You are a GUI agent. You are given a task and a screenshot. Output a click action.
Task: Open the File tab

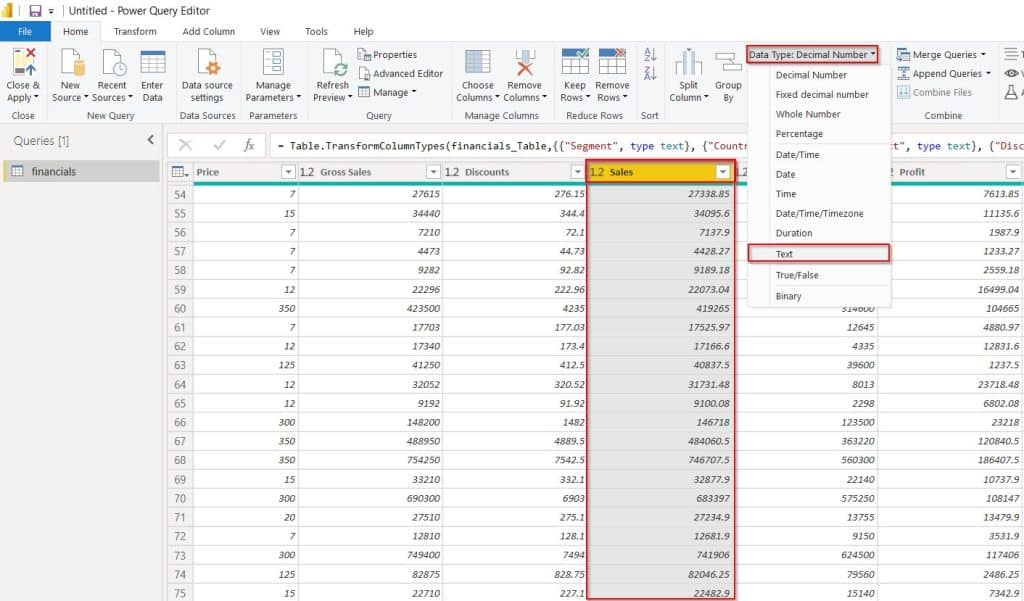pyautogui.click(x=25, y=31)
